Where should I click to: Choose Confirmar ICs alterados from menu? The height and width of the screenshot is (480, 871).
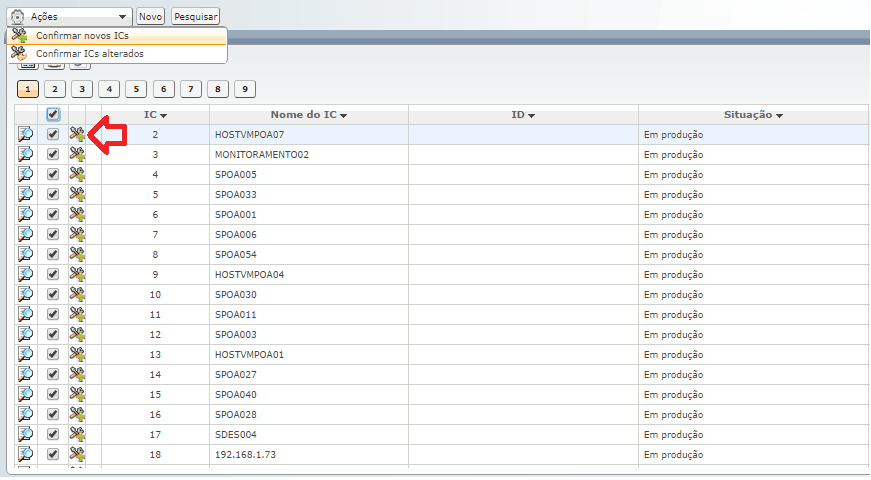pyautogui.click(x=89, y=53)
